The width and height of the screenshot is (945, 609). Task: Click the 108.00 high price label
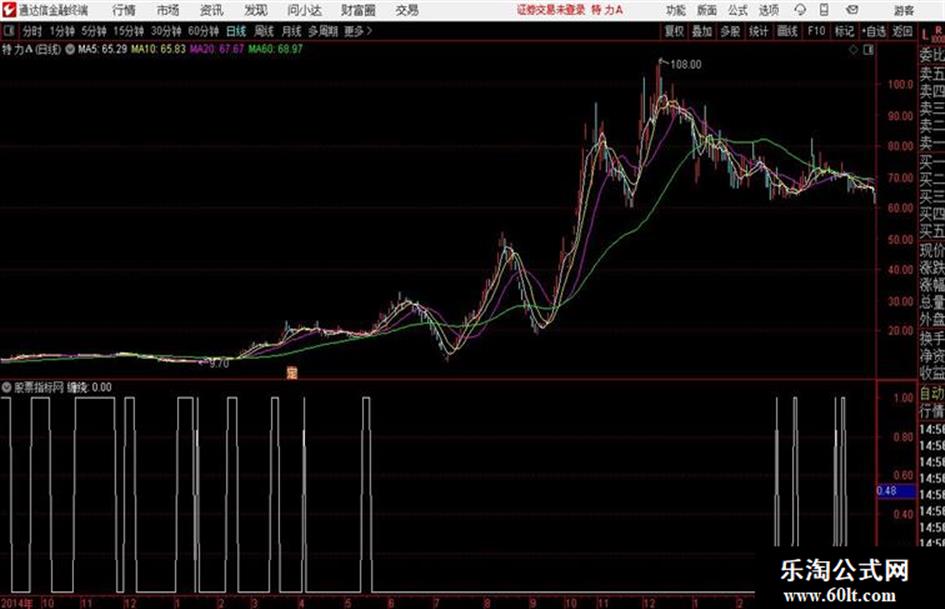[x=686, y=65]
